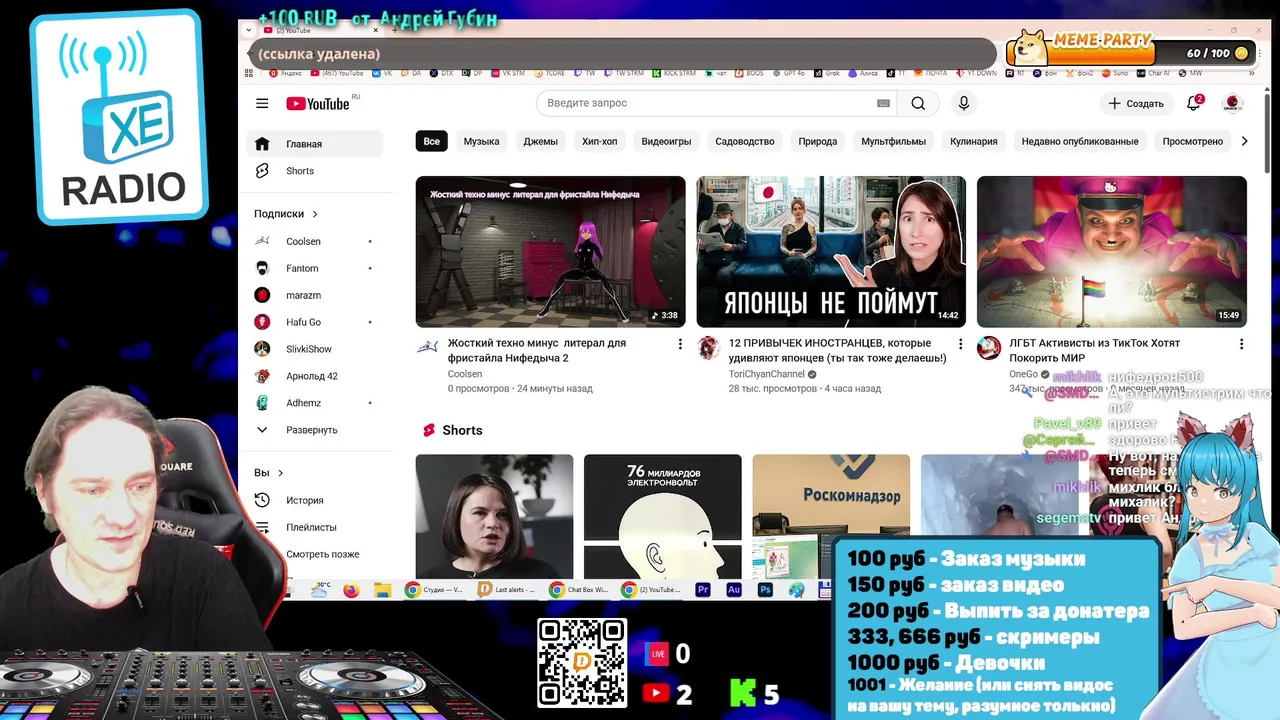The width and height of the screenshot is (1280, 720).
Task: Open the title link ЛГБТ Активисты из ТикТок
Action: 1095,350
